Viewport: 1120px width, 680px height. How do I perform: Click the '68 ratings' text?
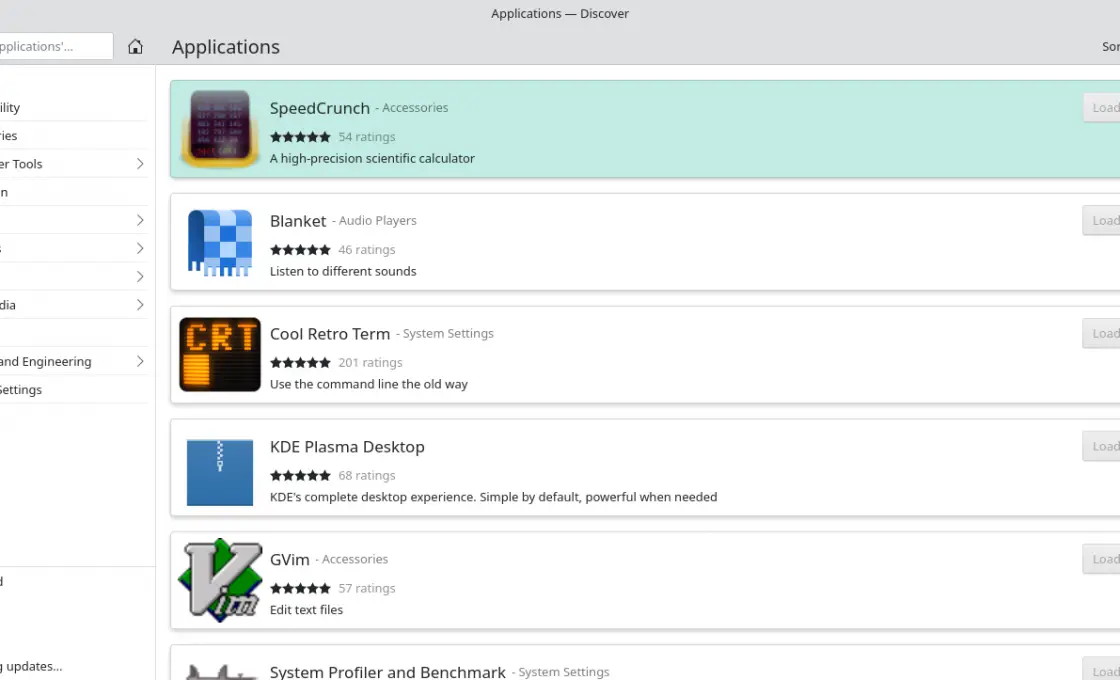[x=366, y=475]
